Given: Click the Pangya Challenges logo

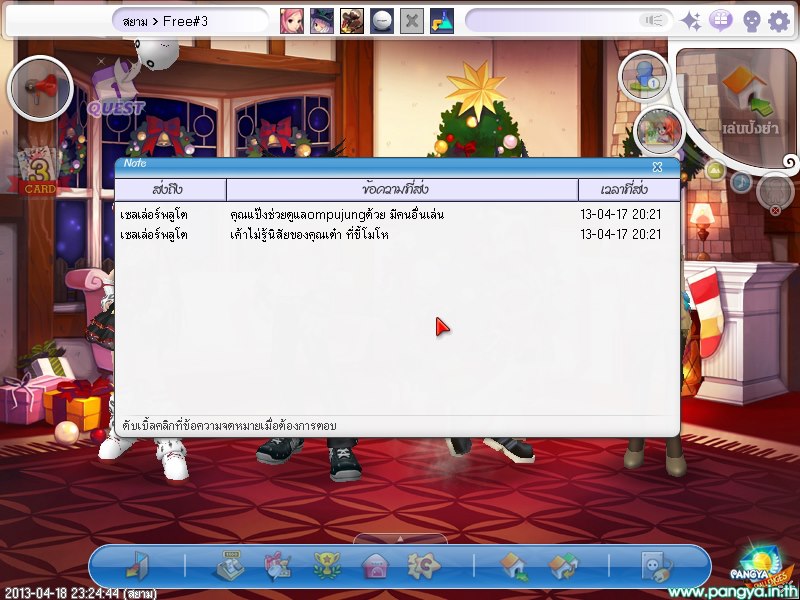Looking at the screenshot, I should click(x=763, y=567).
